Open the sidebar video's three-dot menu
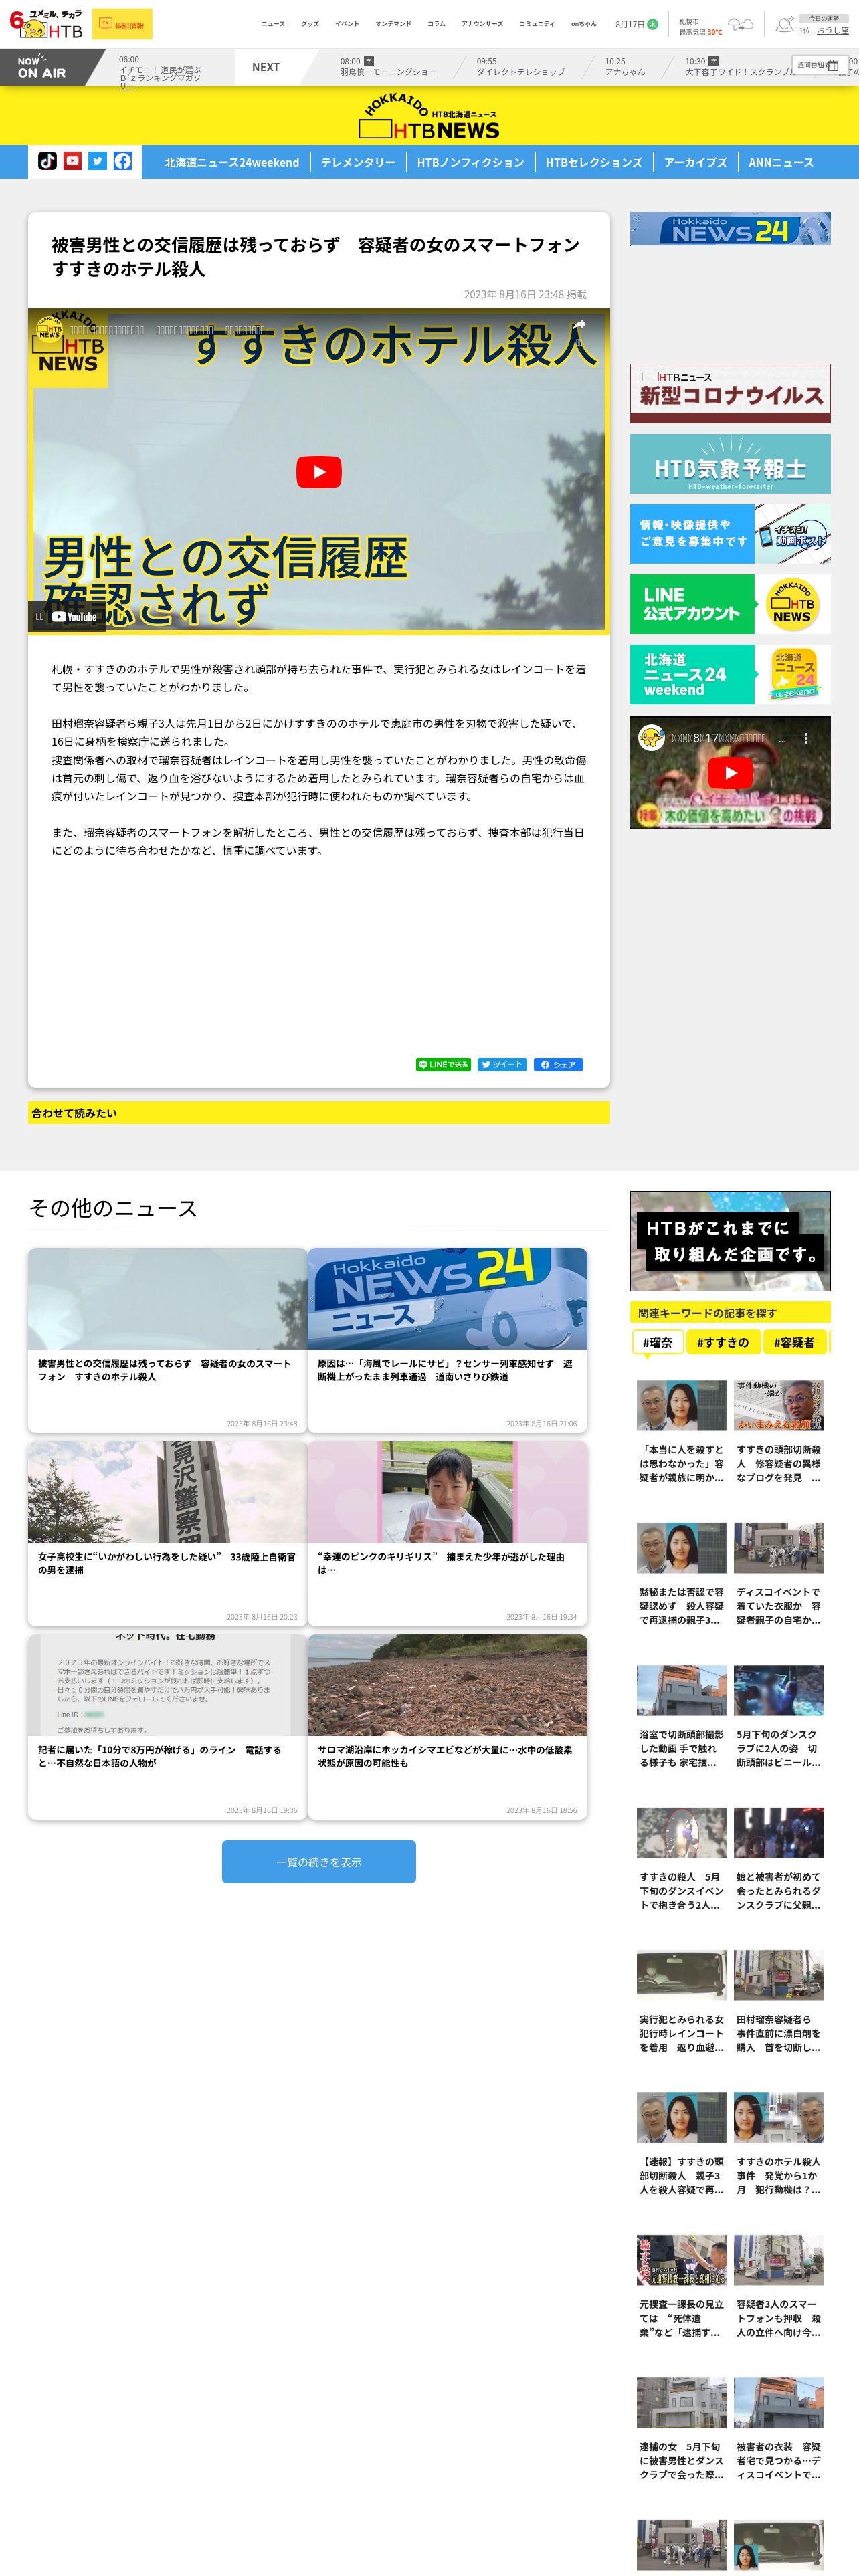Viewport: 859px width, 2576px height. 806,738
